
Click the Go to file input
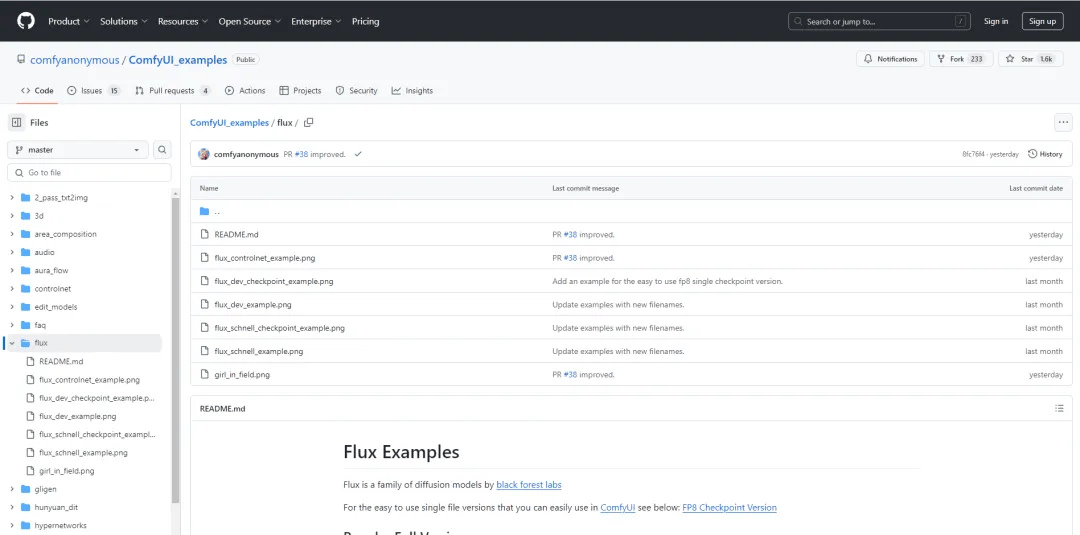pos(90,172)
